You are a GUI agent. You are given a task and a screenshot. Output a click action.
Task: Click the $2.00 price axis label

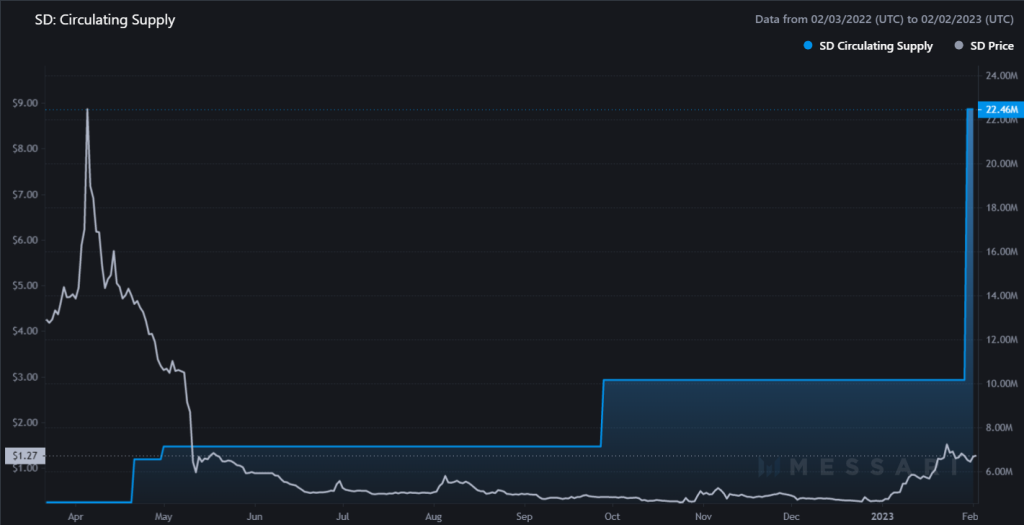point(25,422)
